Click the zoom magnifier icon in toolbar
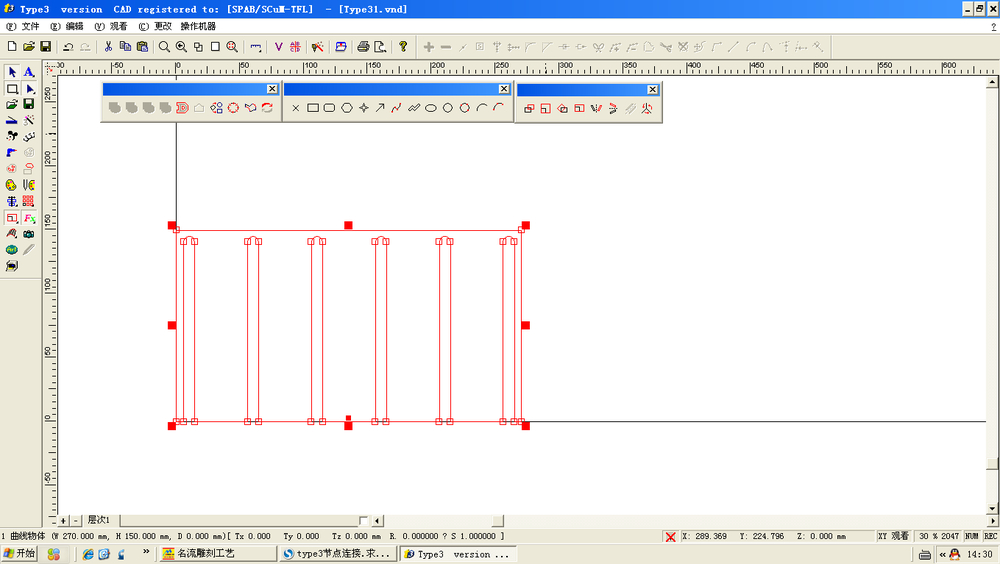Viewport: 1000px width, 564px height. [x=164, y=46]
